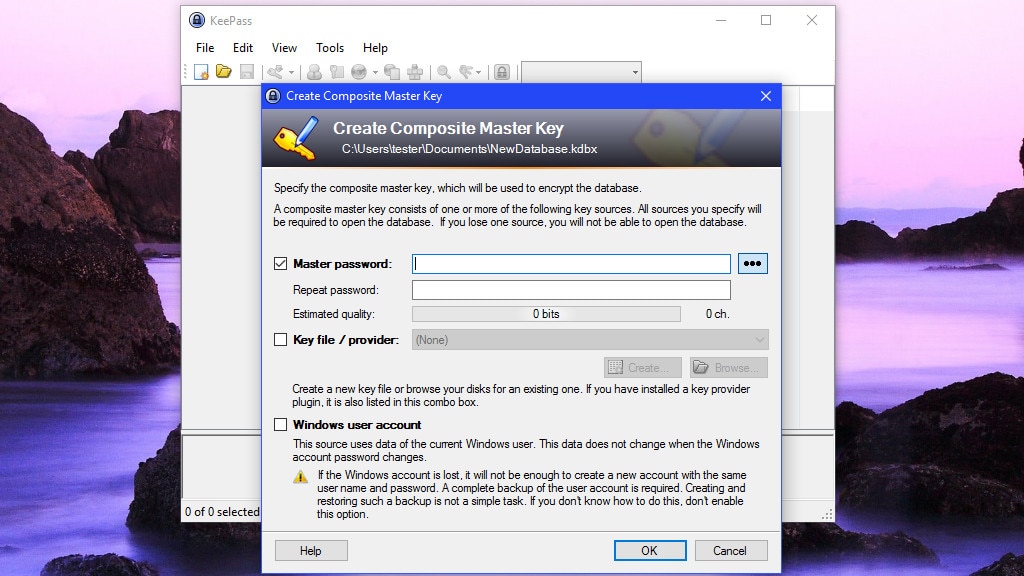
Task: Click the Copy User Name person icon
Action: [314, 72]
